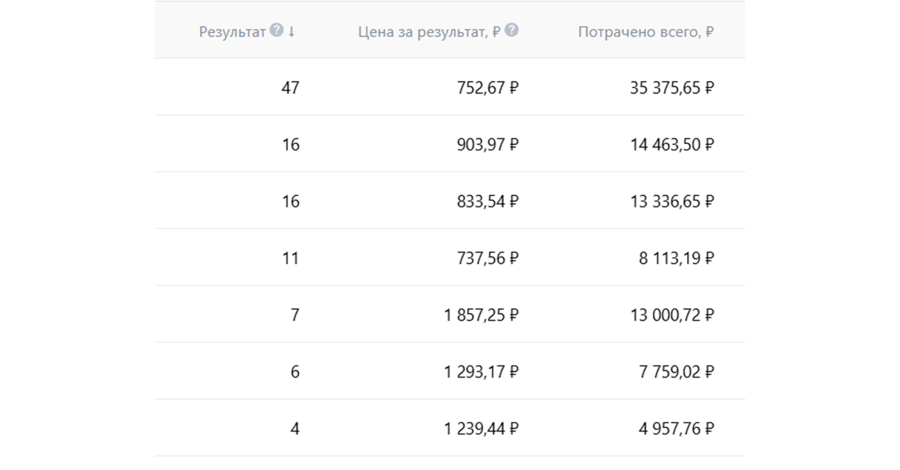Select result value 7
This screenshot has height=470, width=900.
295,315
